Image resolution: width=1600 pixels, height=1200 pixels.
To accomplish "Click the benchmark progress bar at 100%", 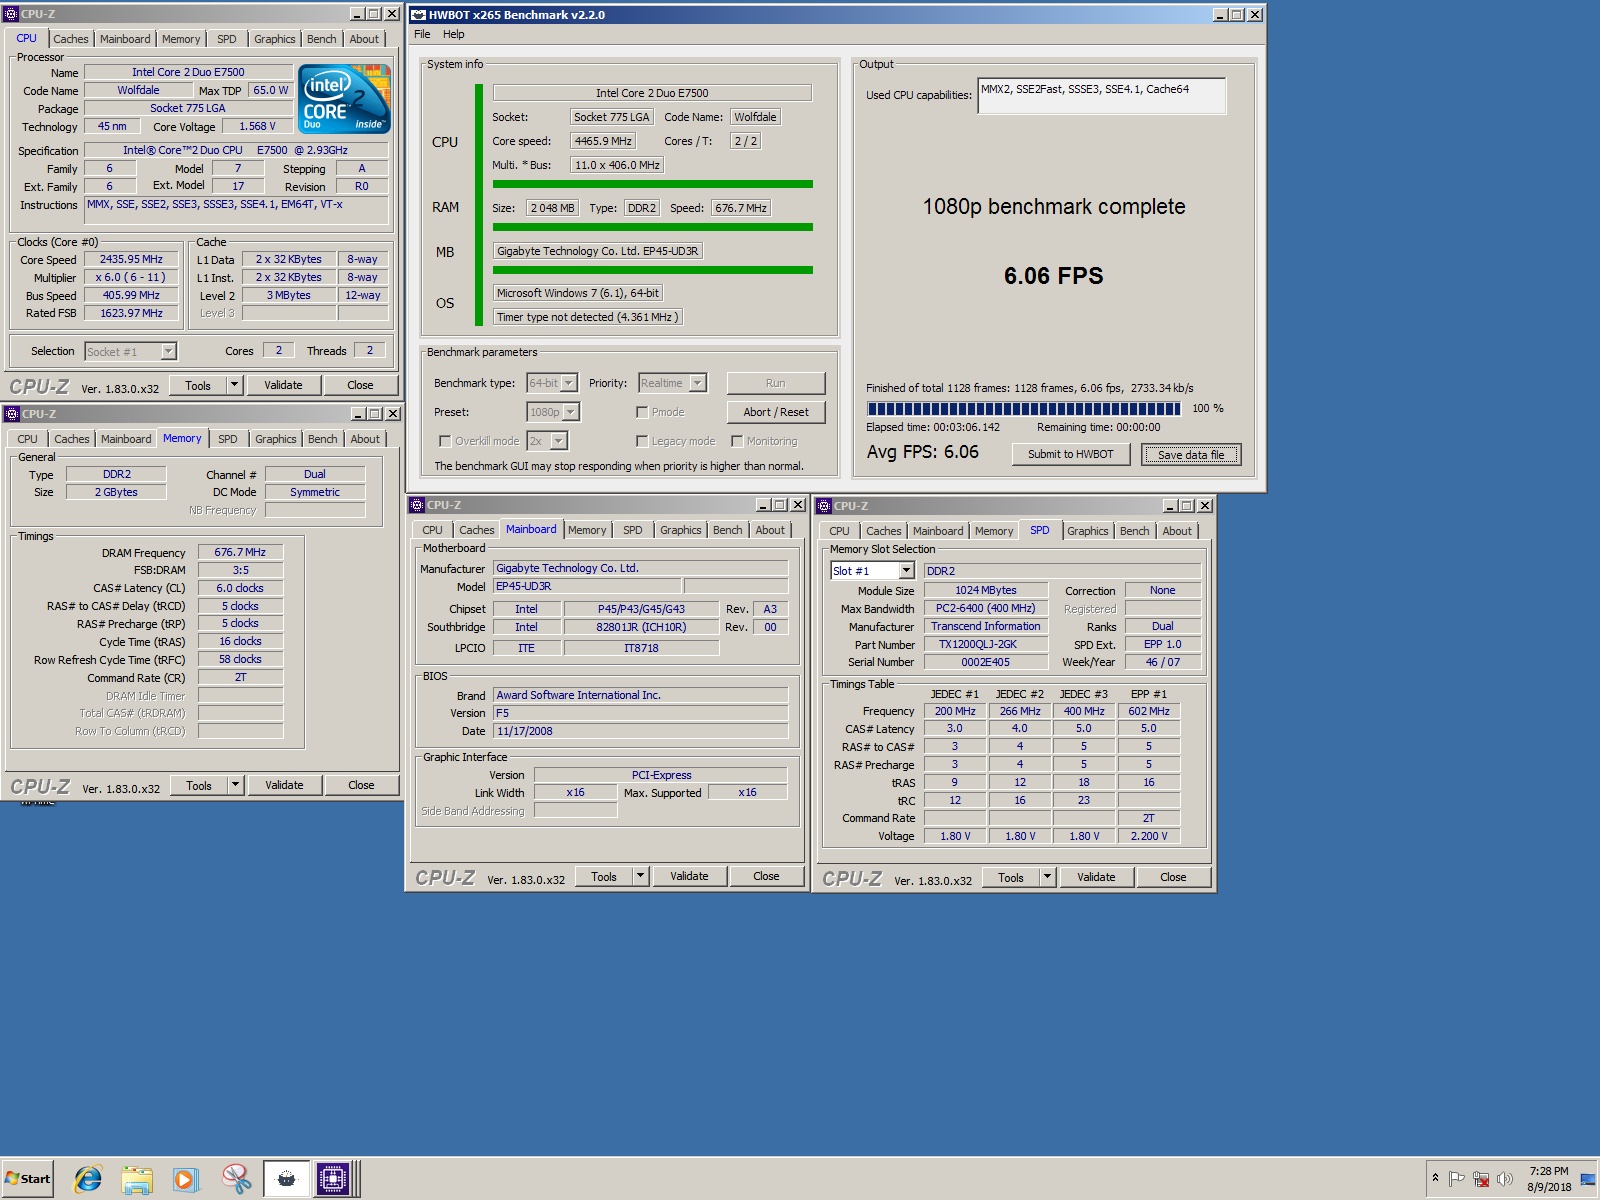I will (1024, 408).
